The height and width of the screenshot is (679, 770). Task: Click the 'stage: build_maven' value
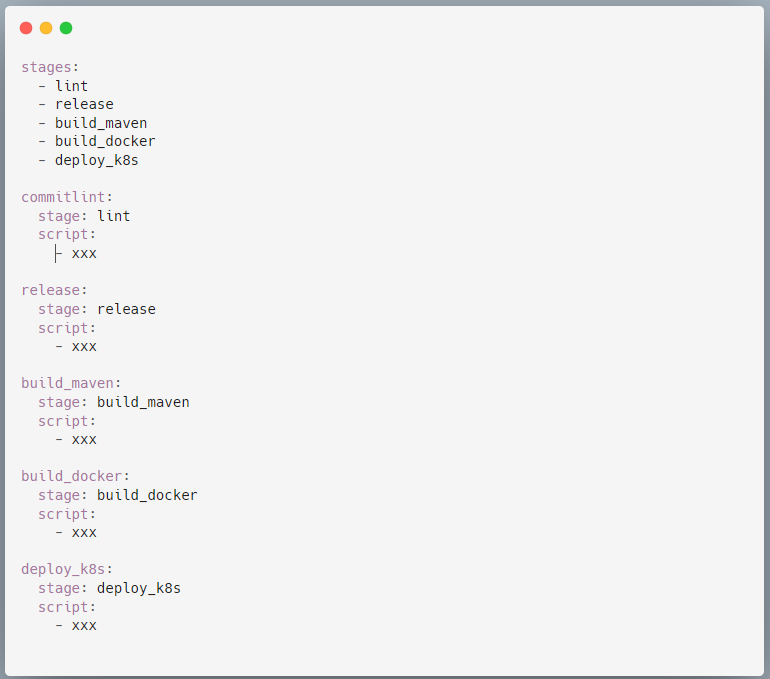point(143,403)
